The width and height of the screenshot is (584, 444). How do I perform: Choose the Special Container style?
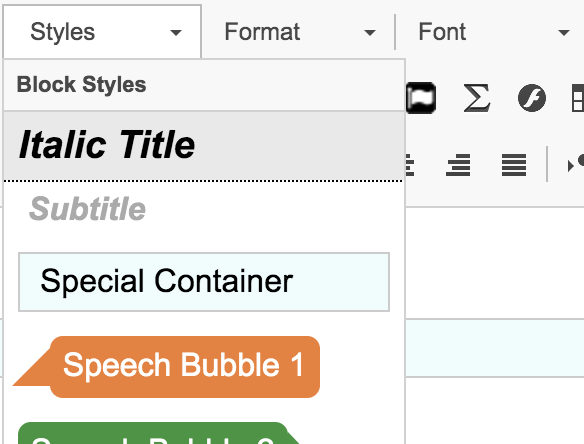[x=204, y=282]
